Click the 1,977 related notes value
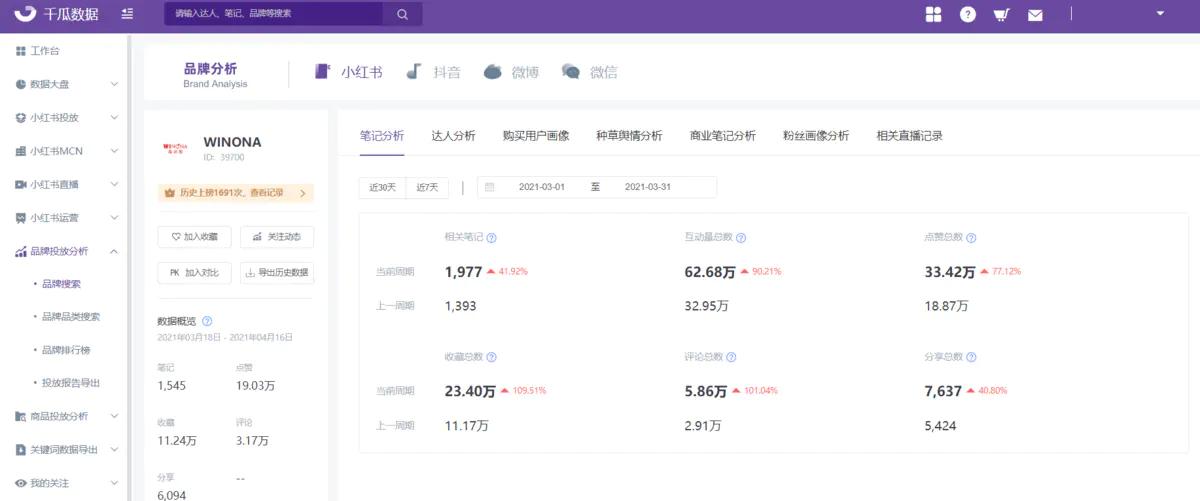The image size is (1200, 501). coord(464,272)
